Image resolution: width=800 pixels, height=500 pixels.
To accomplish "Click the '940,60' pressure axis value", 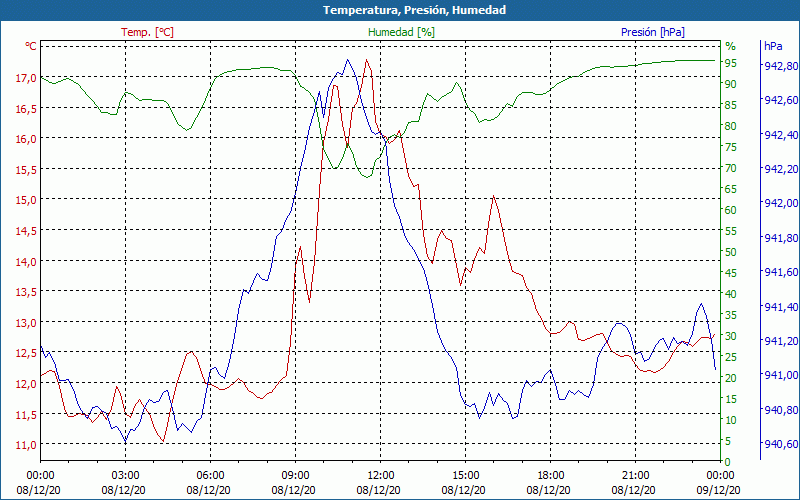I will [x=781, y=444].
